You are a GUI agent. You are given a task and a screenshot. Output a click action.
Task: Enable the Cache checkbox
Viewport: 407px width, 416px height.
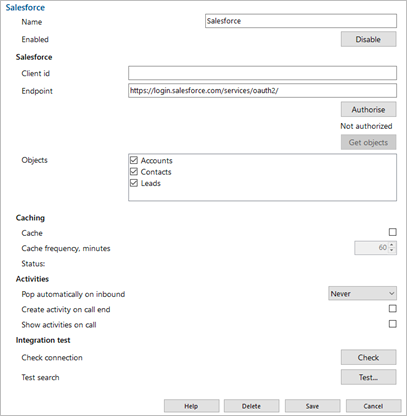pos(393,232)
